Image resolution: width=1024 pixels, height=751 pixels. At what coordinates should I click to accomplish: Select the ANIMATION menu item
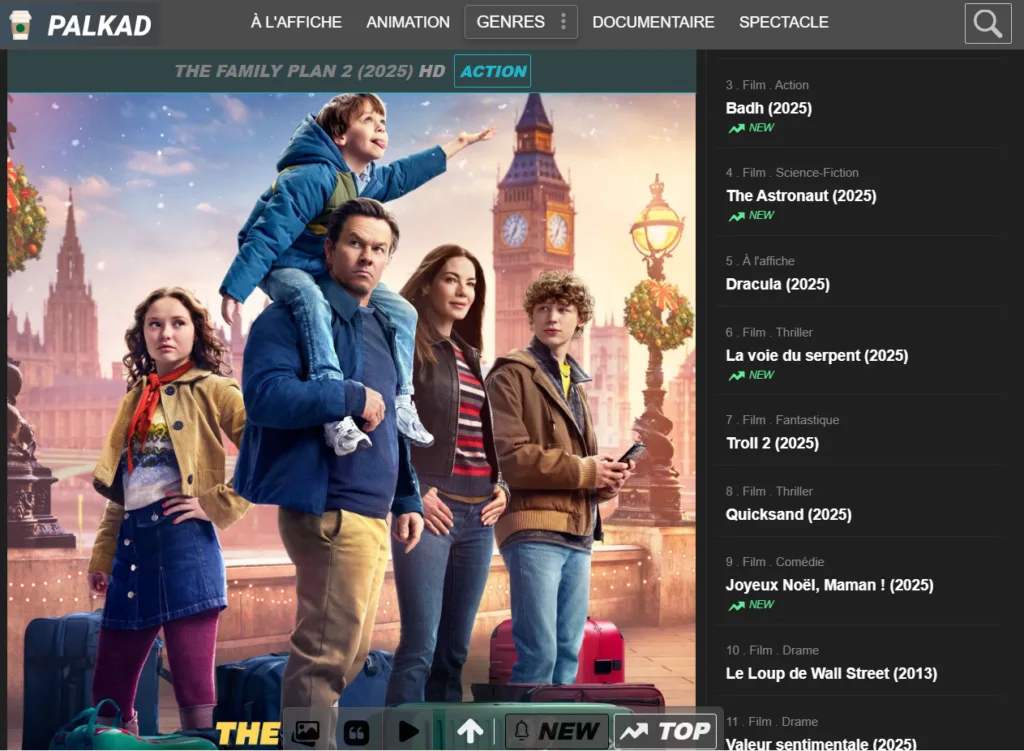[x=408, y=22]
